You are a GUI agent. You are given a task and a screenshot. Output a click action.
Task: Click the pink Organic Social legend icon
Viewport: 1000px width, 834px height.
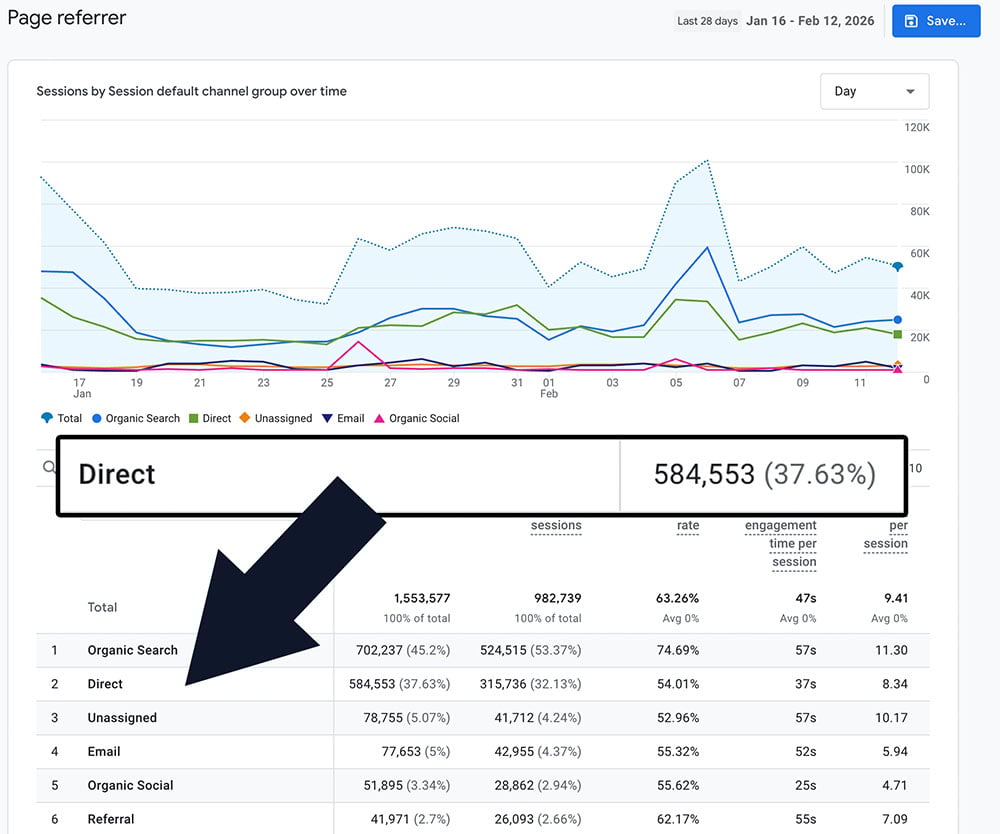click(379, 418)
